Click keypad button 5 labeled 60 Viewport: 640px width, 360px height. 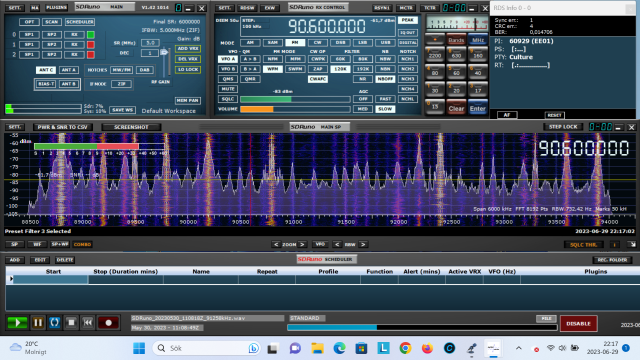(x=456, y=72)
